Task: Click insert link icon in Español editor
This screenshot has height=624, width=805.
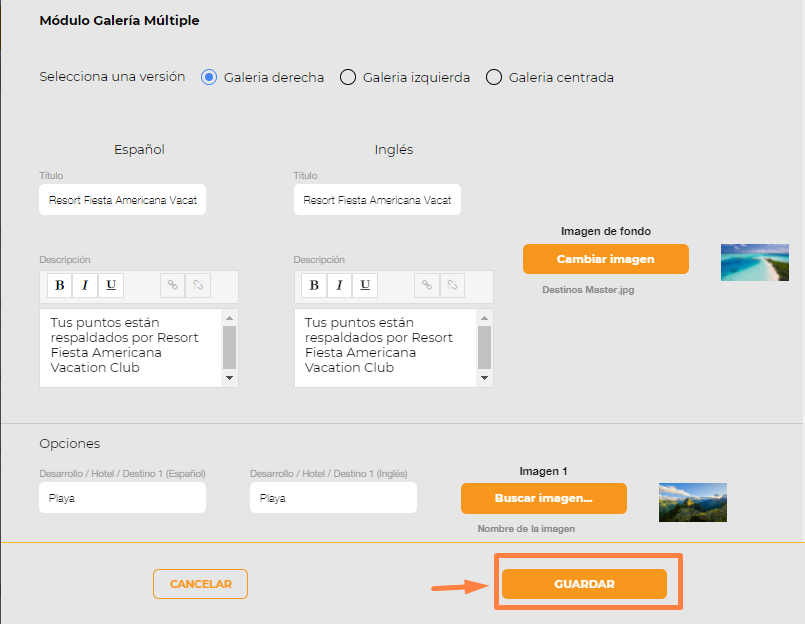Action: (x=172, y=285)
